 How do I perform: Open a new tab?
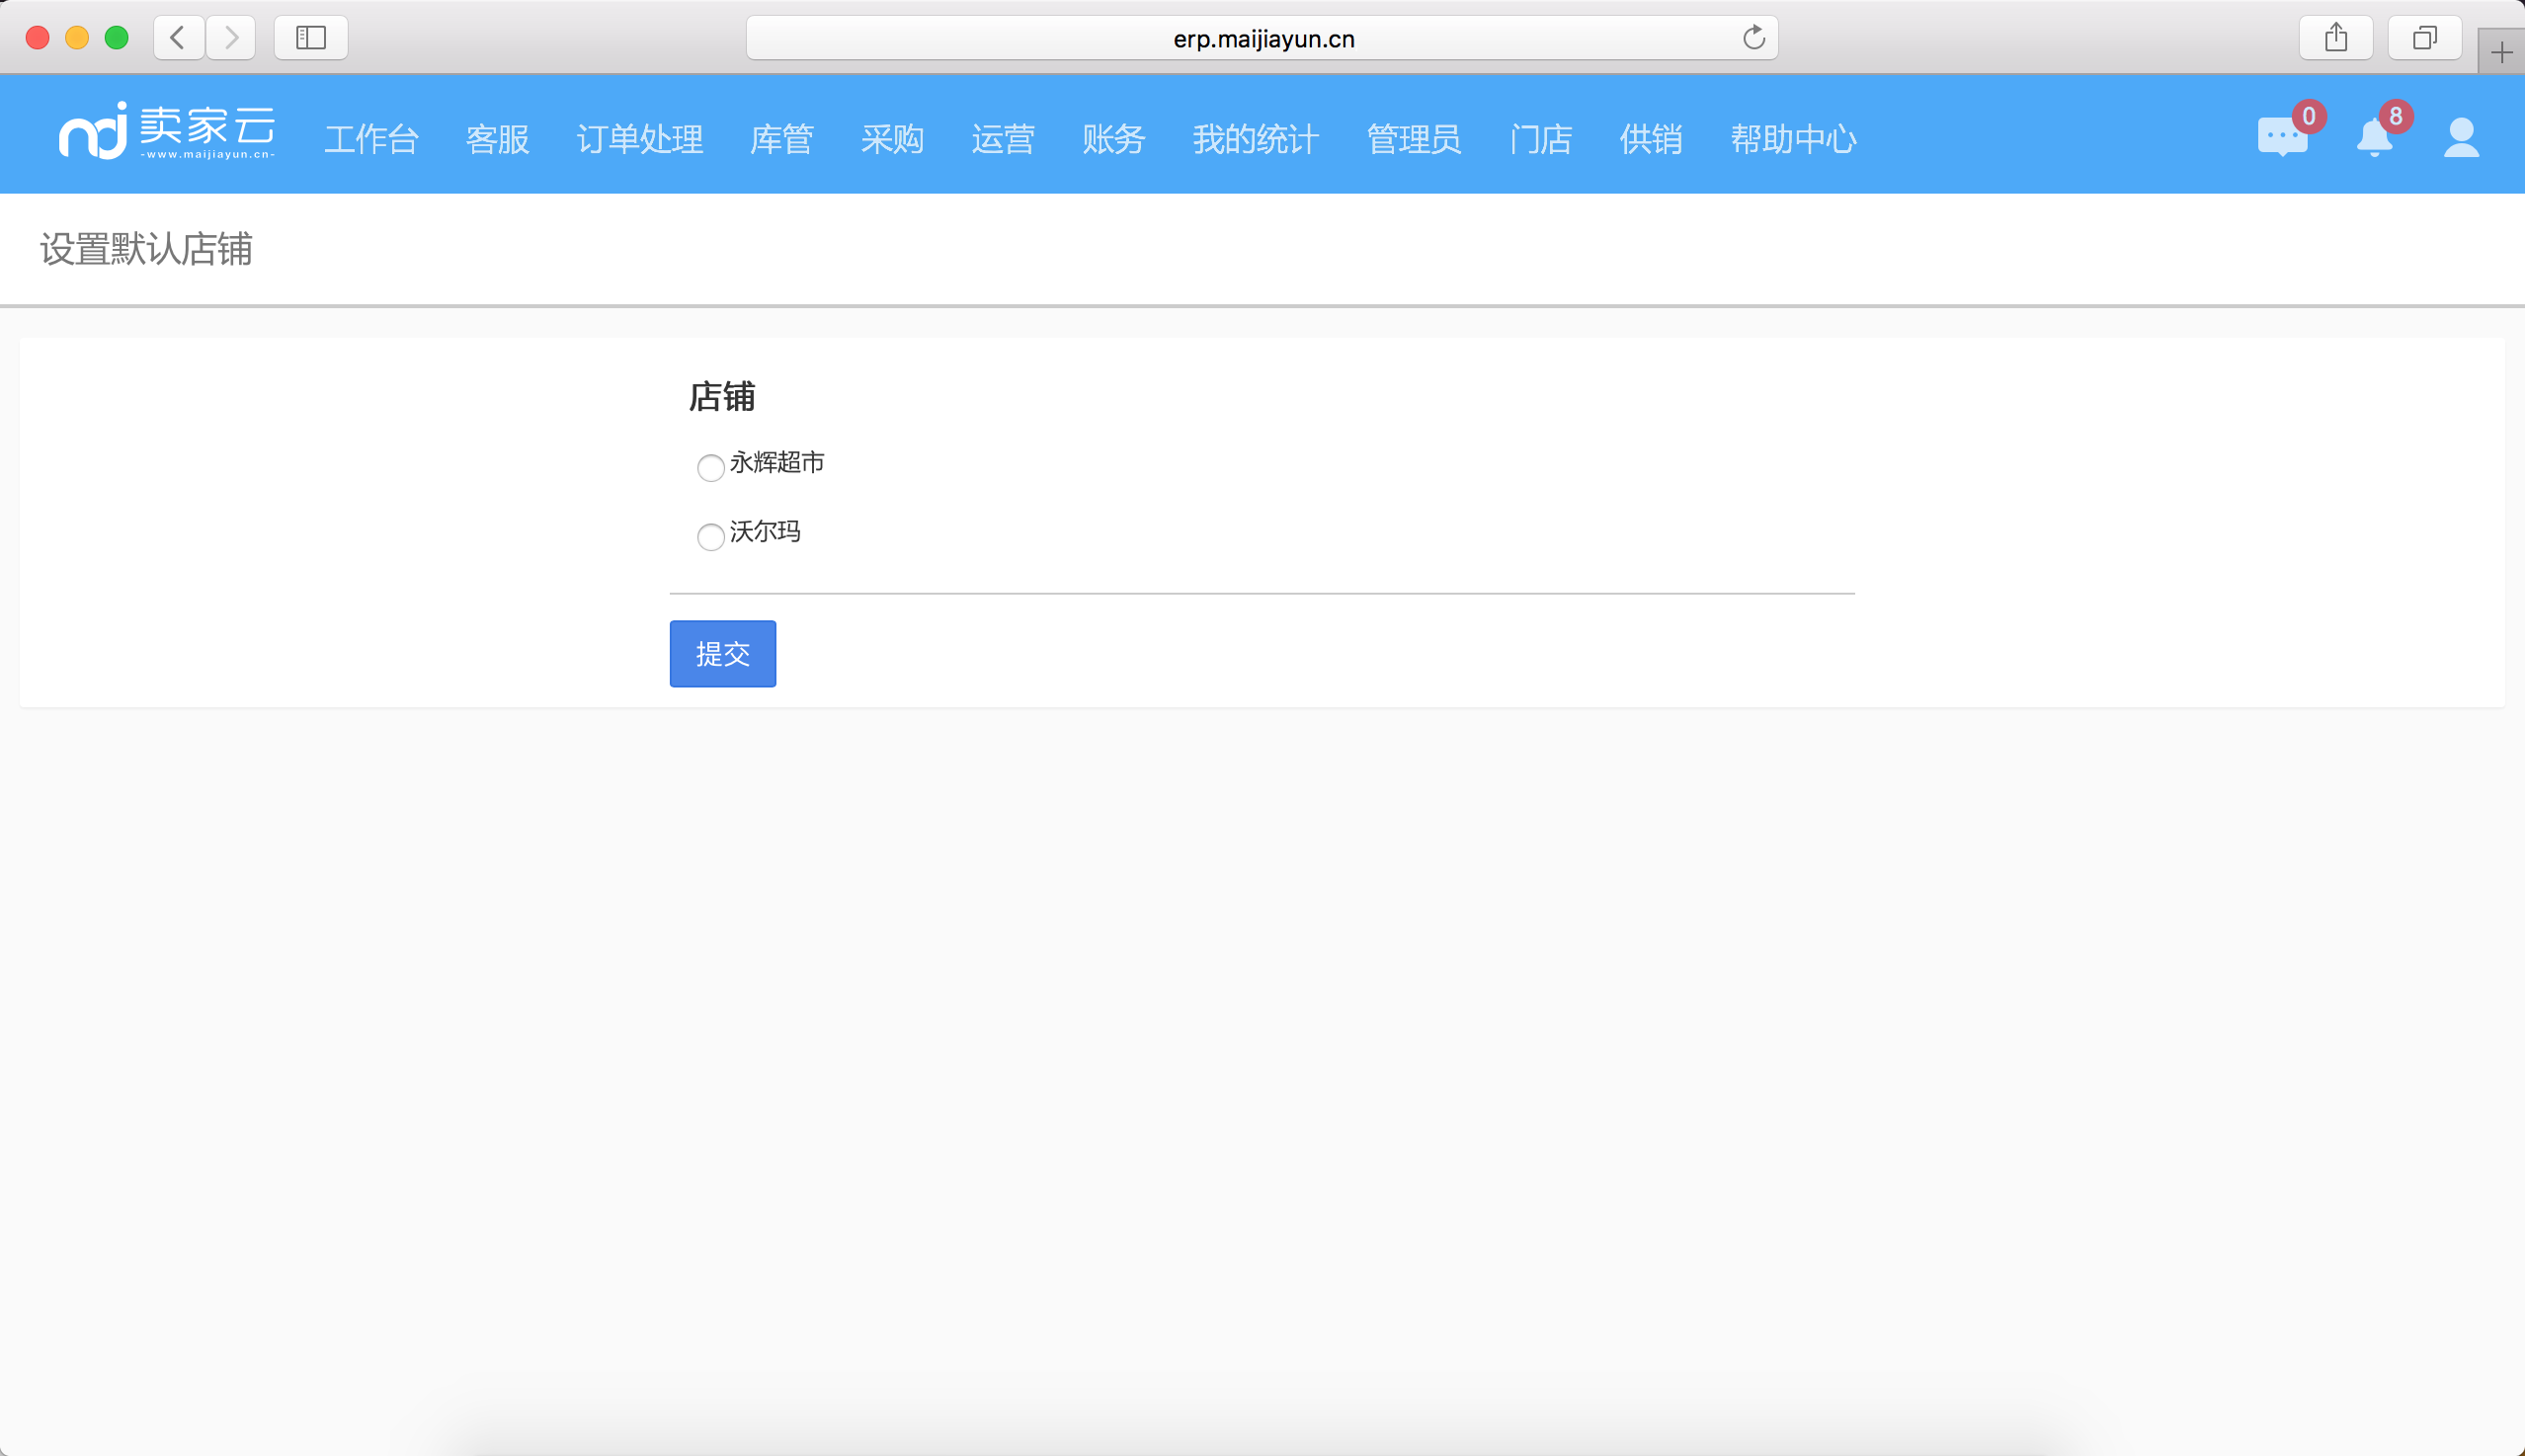2501,52
